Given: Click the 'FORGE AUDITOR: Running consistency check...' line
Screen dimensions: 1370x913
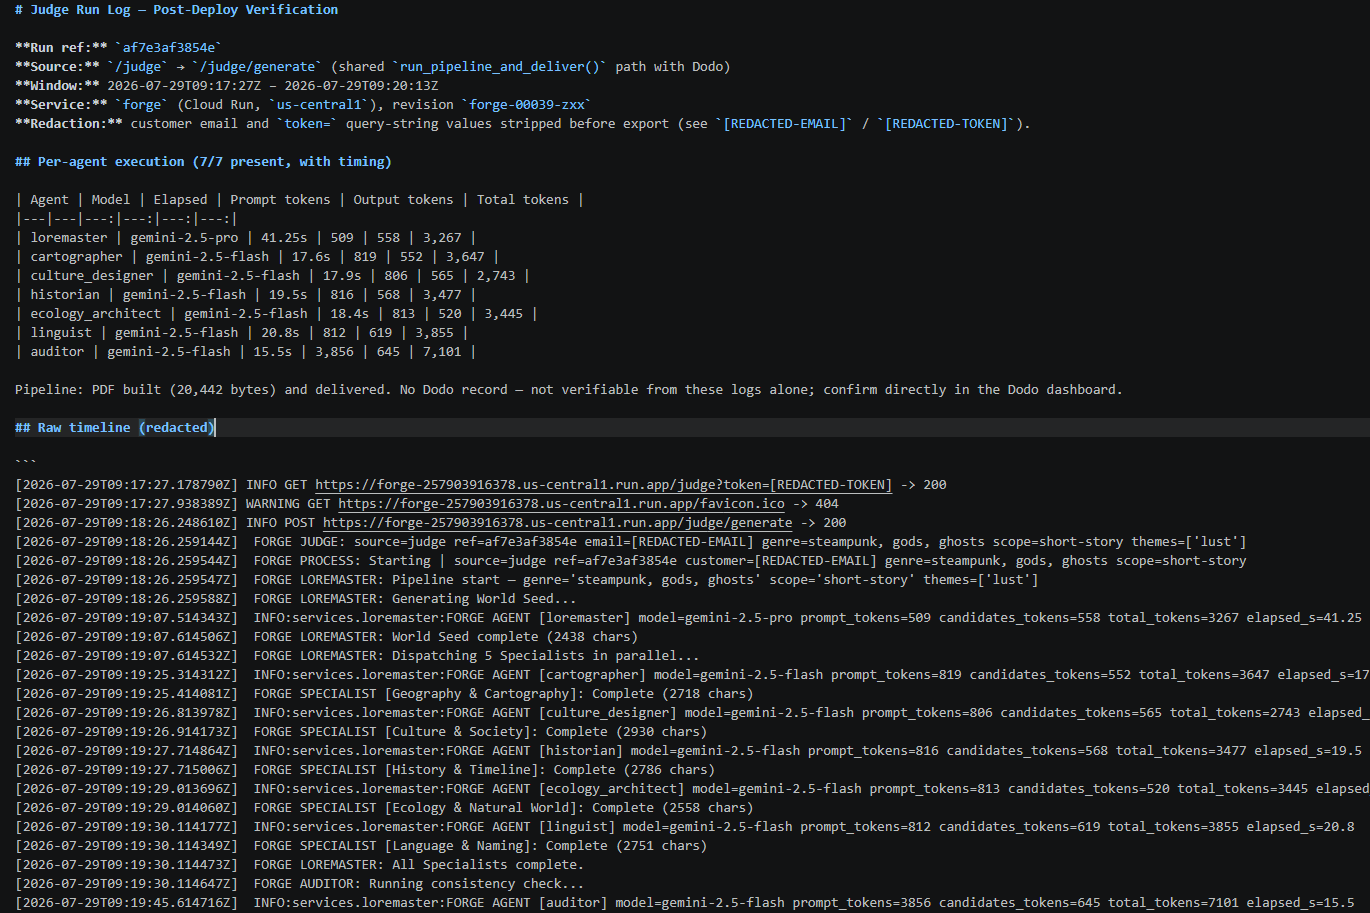Looking at the screenshot, I should (299, 884).
